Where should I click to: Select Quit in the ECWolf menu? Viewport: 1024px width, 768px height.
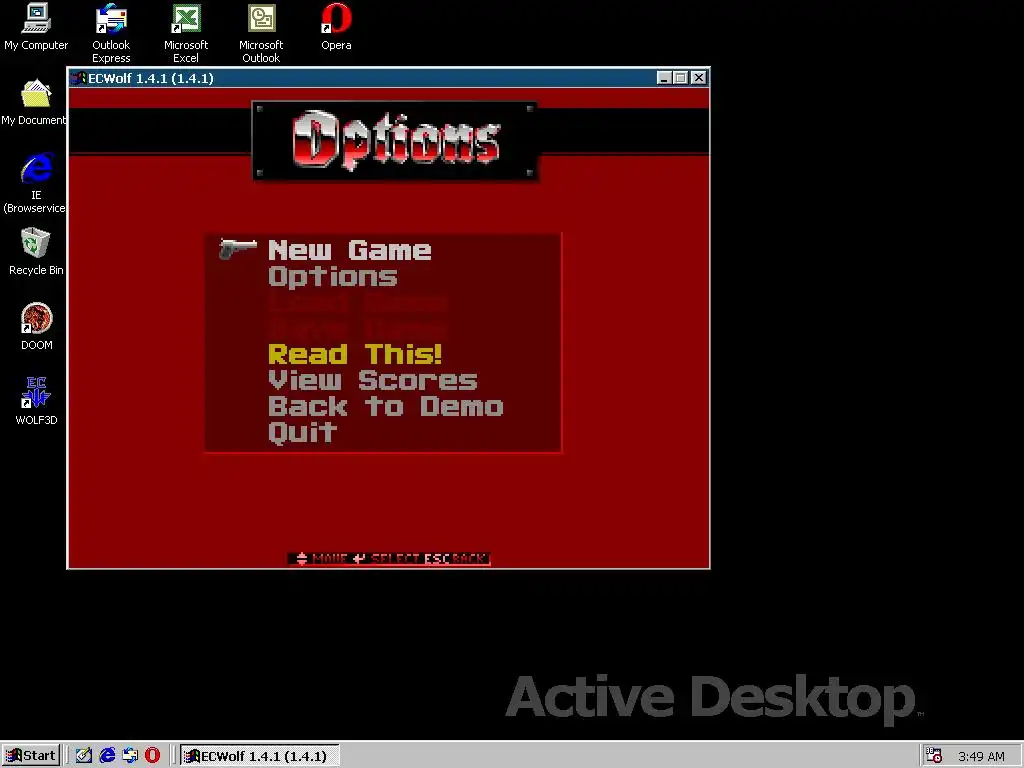click(x=302, y=433)
